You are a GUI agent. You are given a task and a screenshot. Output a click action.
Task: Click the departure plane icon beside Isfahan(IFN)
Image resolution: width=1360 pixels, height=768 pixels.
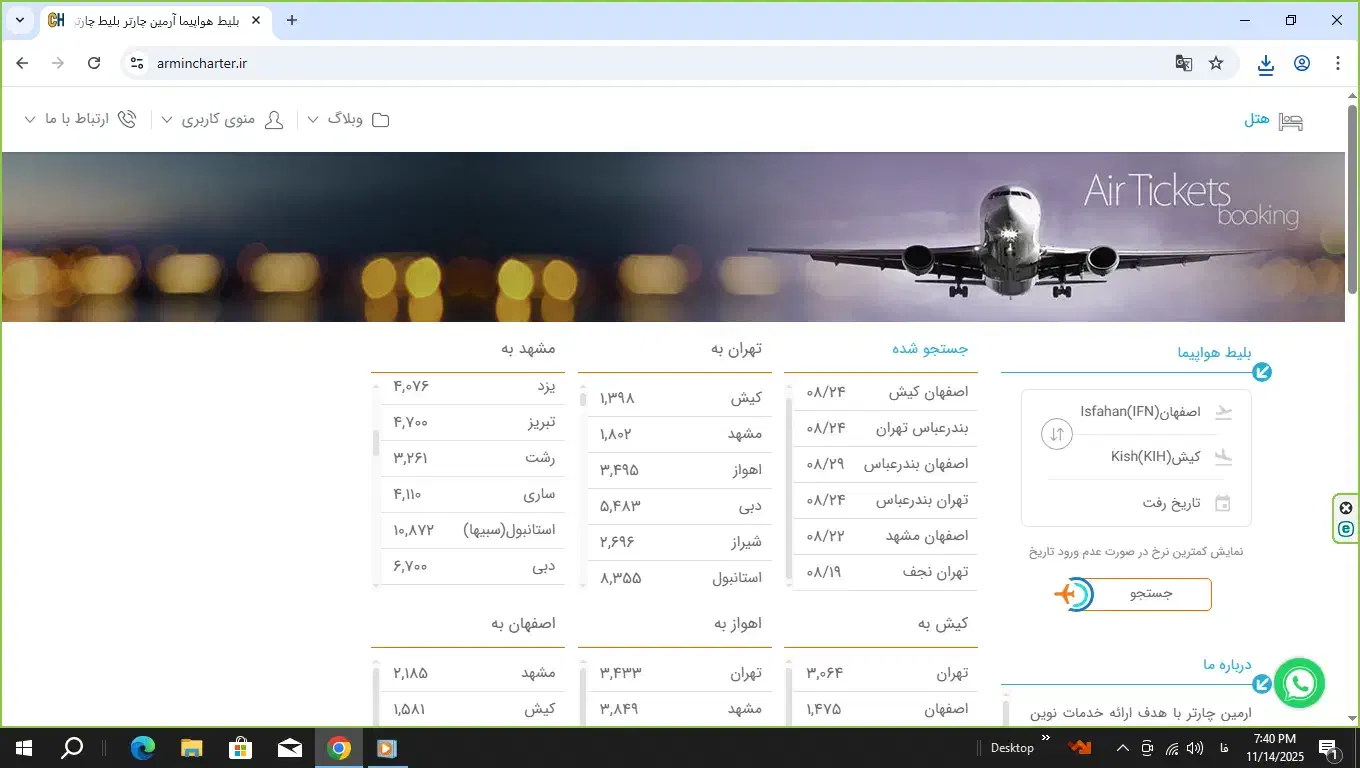[1223, 411]
